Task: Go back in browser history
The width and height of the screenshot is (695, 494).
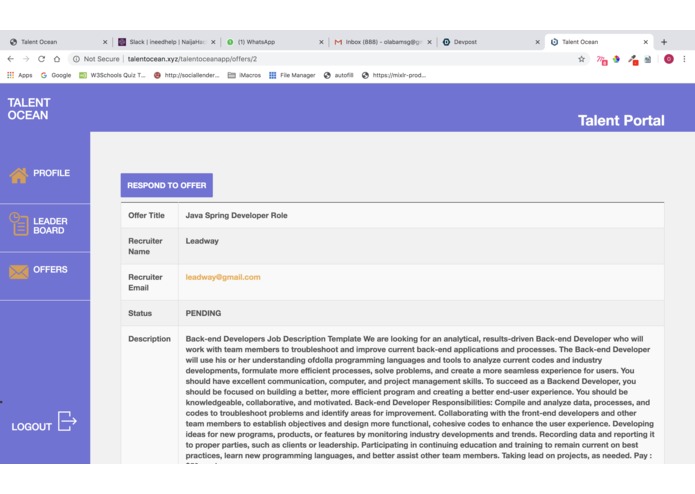Action: [x=11, y=59]
